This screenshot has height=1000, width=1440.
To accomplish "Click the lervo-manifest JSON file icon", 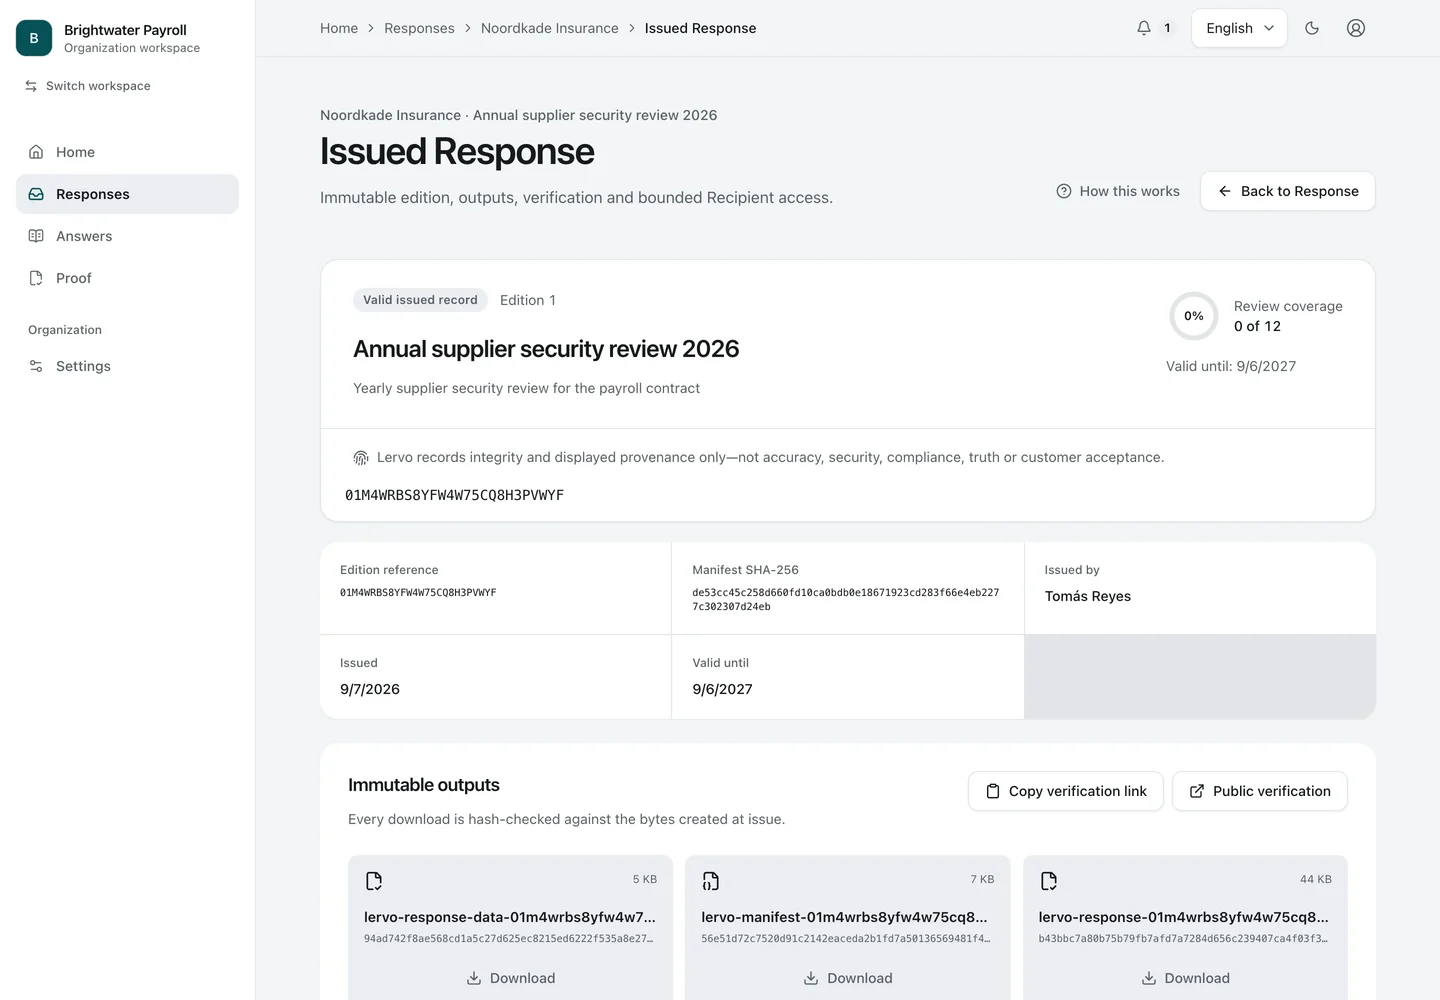I will click(711, 881).
